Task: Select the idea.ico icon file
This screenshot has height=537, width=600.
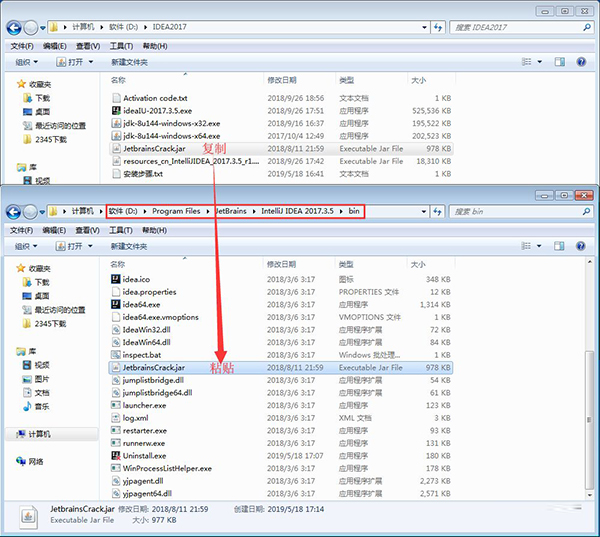Action: [x=116, y=278]
